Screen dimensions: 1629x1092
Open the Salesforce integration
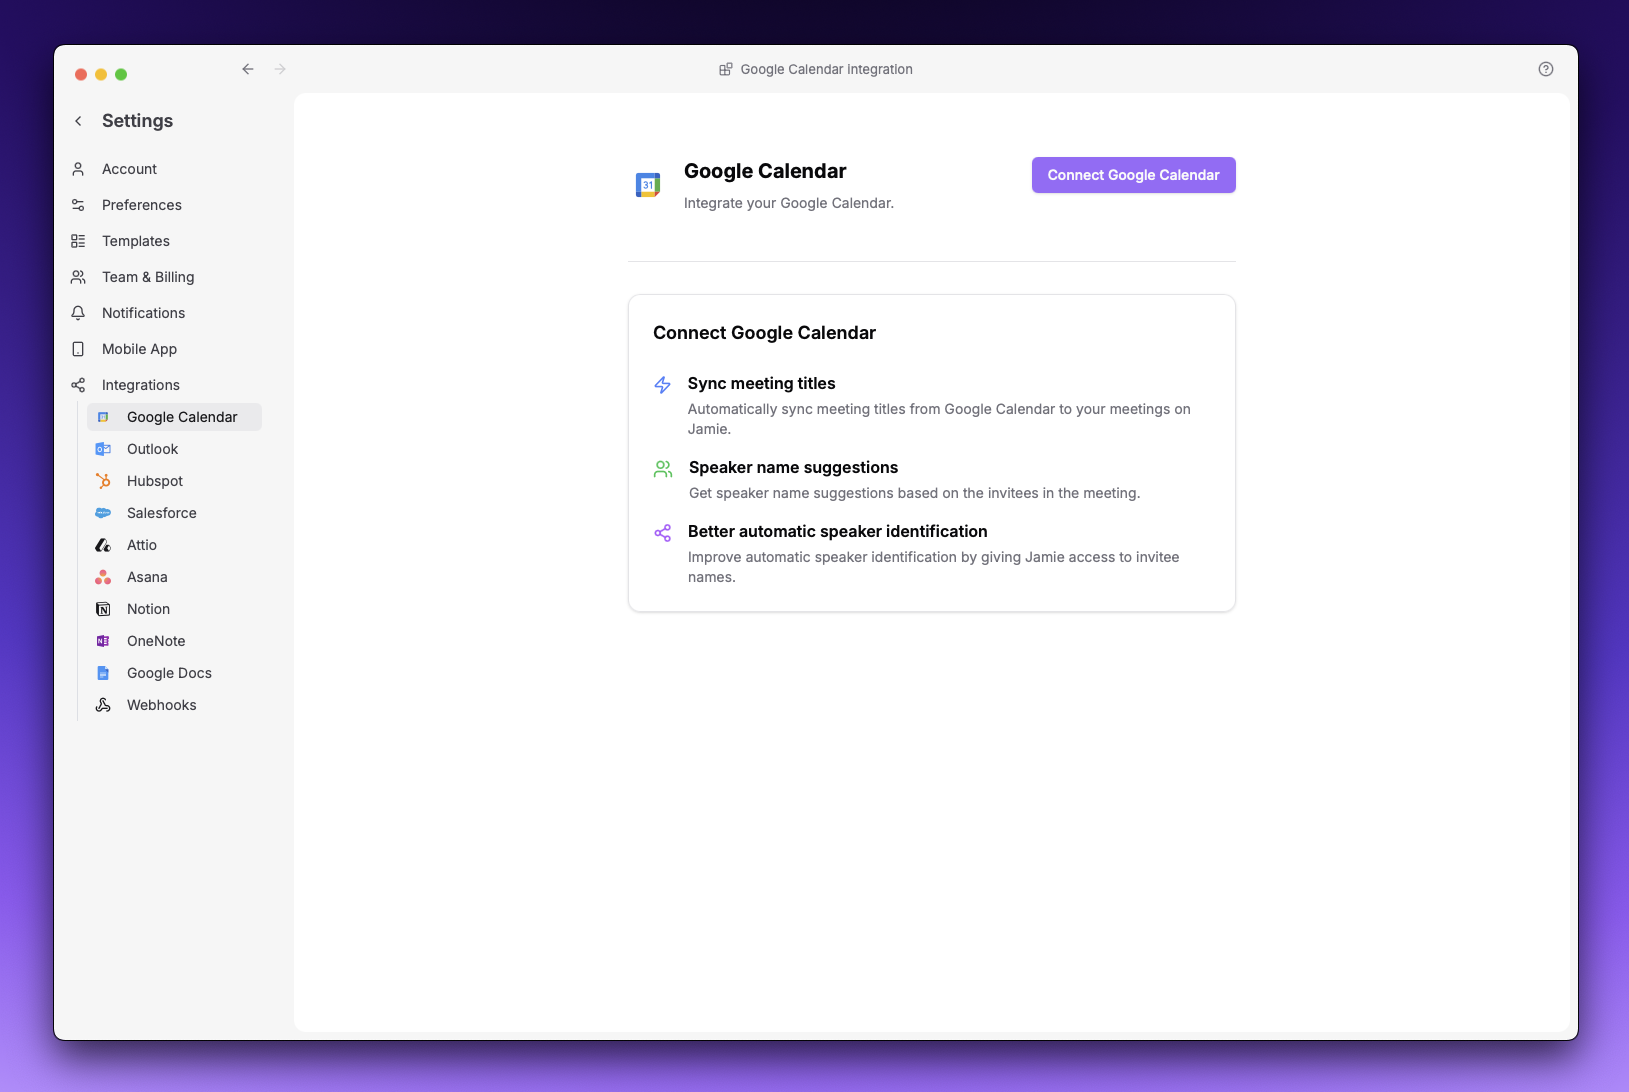tap(160, 513)
